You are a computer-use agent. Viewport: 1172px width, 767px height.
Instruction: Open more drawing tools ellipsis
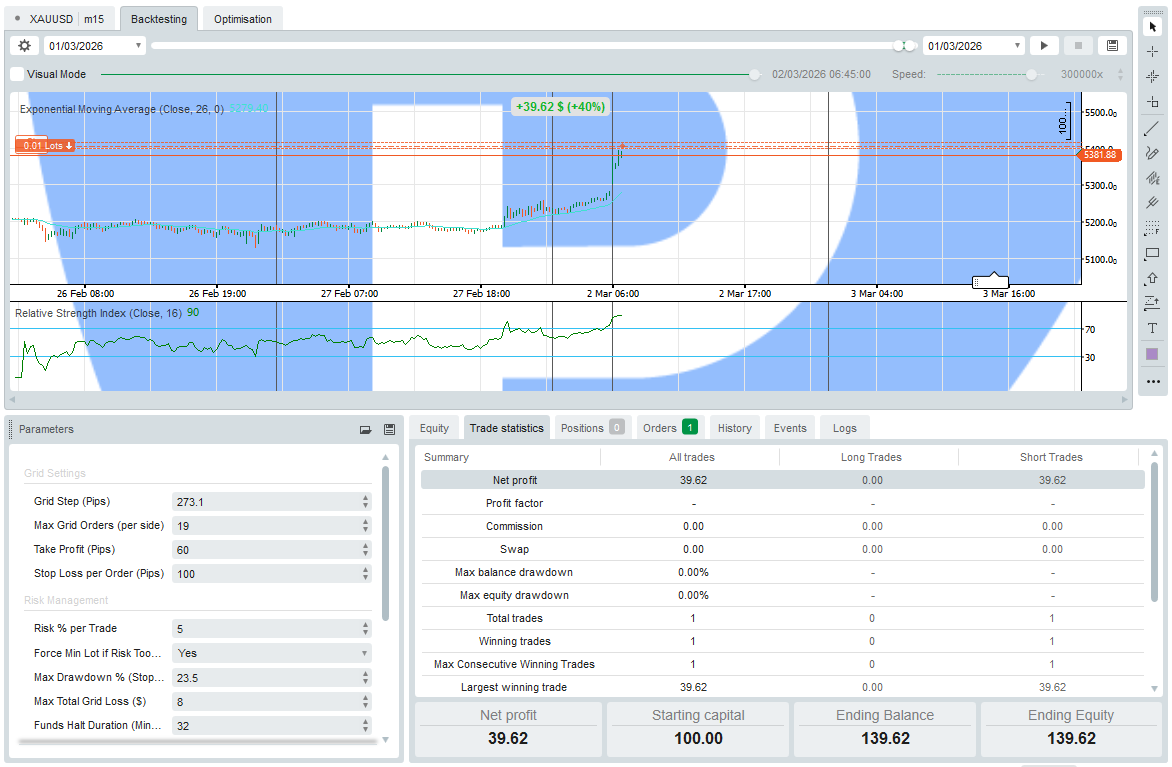(1152, 381)
